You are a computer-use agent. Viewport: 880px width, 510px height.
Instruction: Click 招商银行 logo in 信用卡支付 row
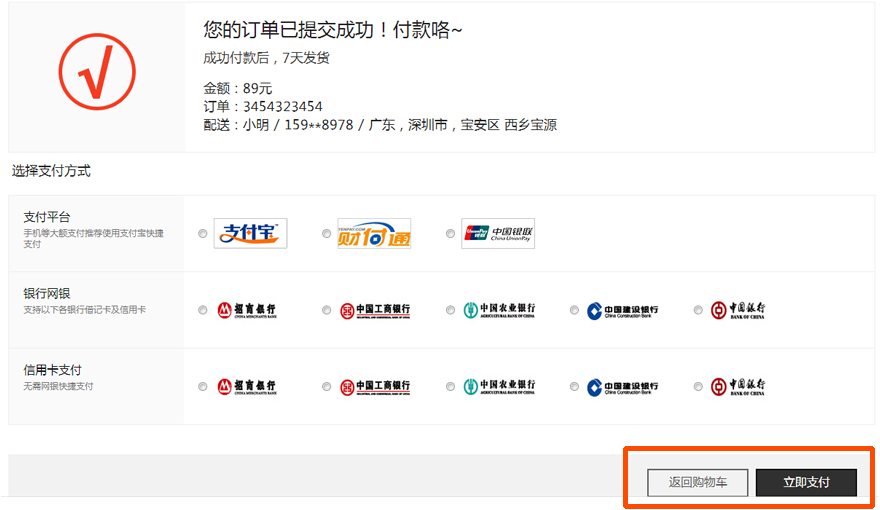click(x=247, y=387)
